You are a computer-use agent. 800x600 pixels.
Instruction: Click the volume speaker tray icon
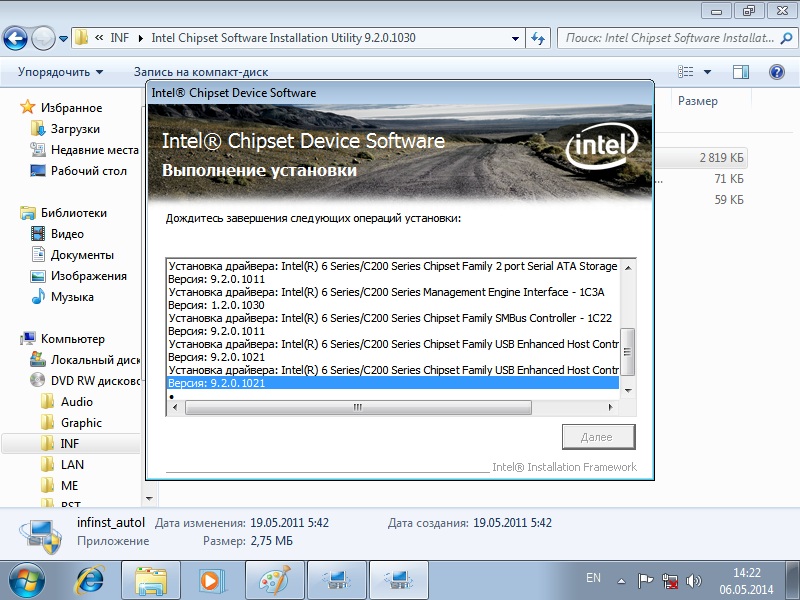click(x=693, y=581)
